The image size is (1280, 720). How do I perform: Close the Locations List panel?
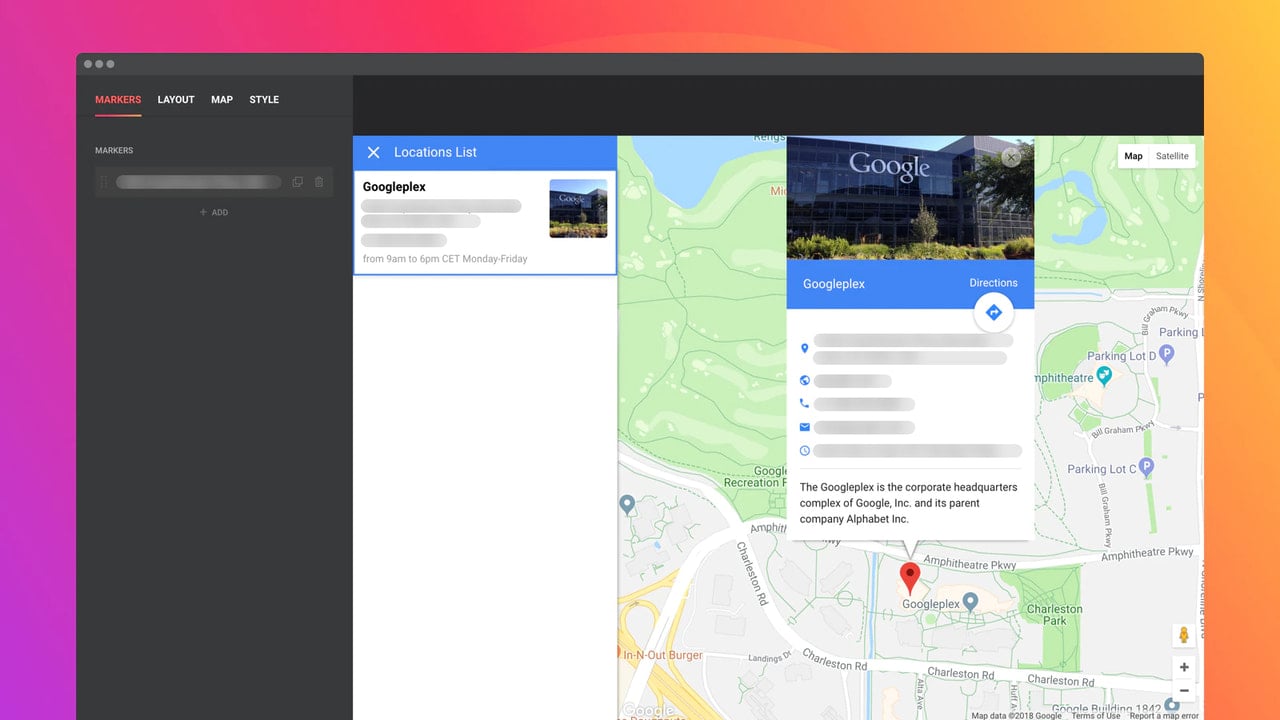click(x=373, y=152)
